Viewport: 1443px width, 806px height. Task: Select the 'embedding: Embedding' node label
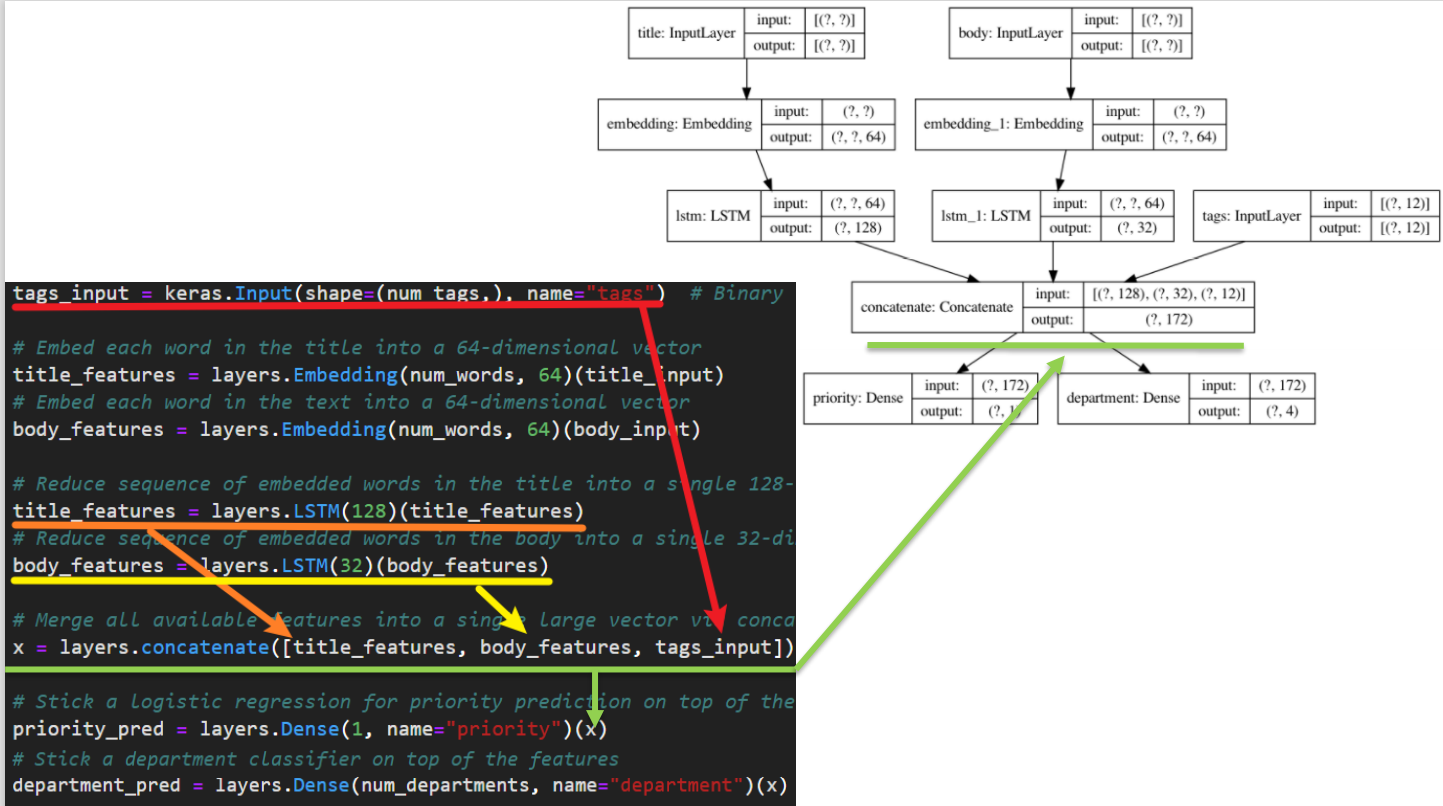tap(679, 124)
